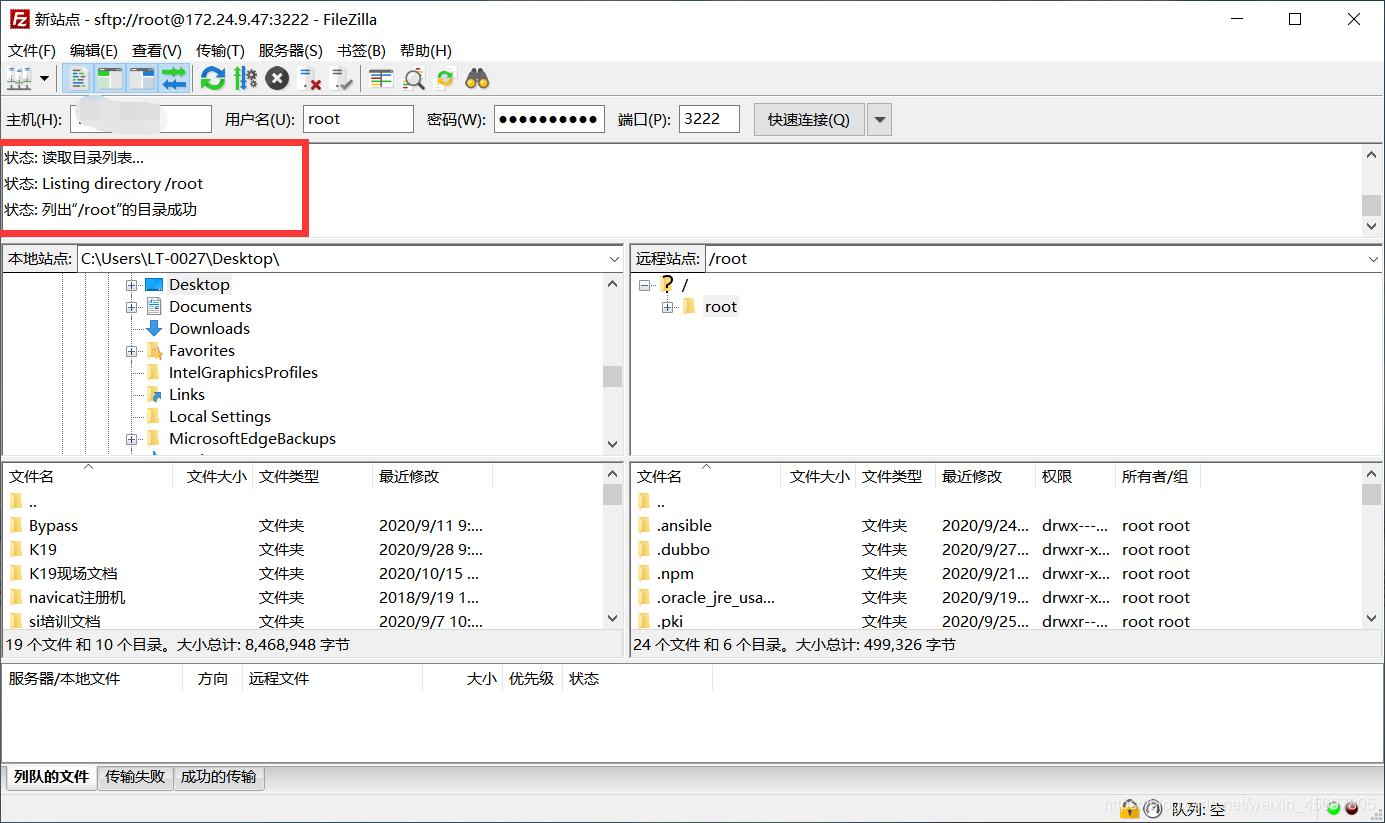Select the remote .ansible folder
1385x823 pixels.
[x=684, y=526]
